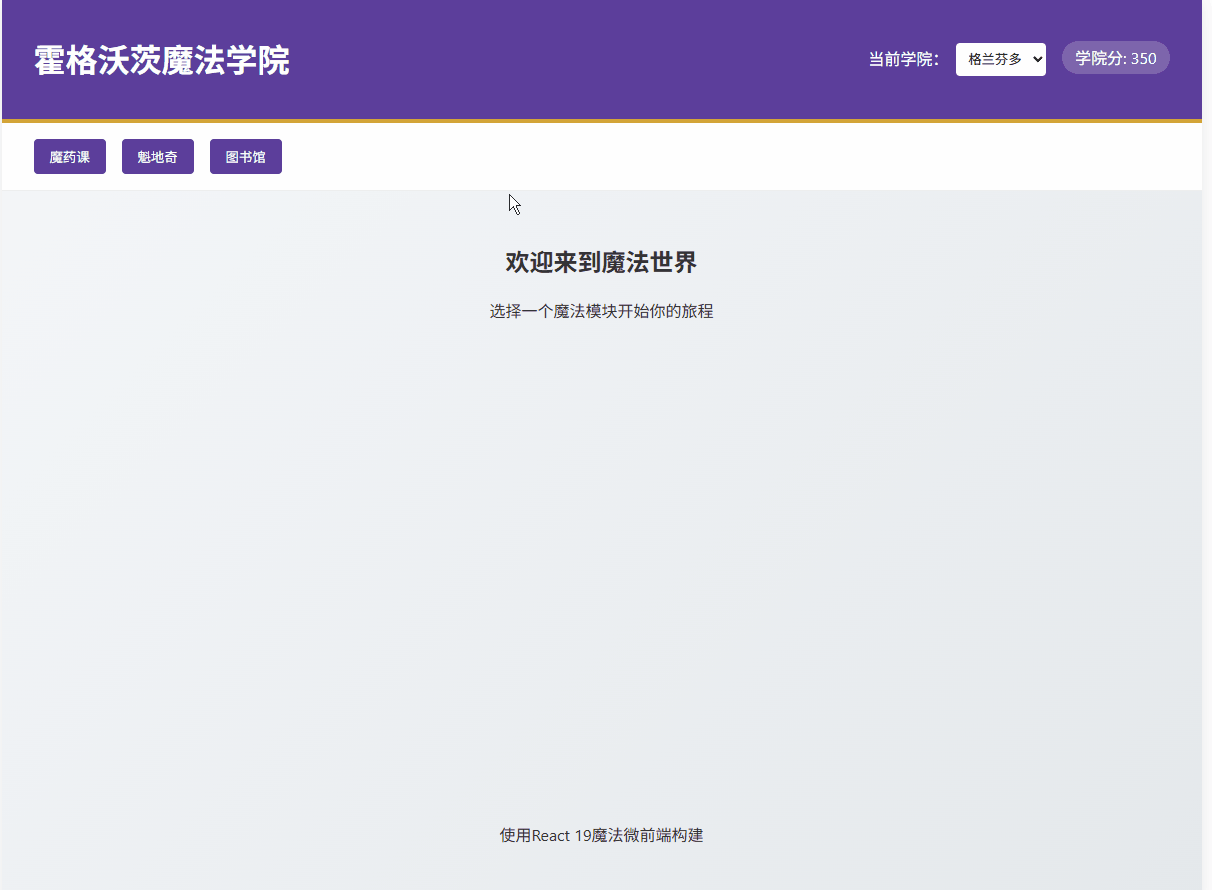Screen dimensions: 1212x890
Task: Click the 学院分: 350 badge
Action: pos(1116,58)
